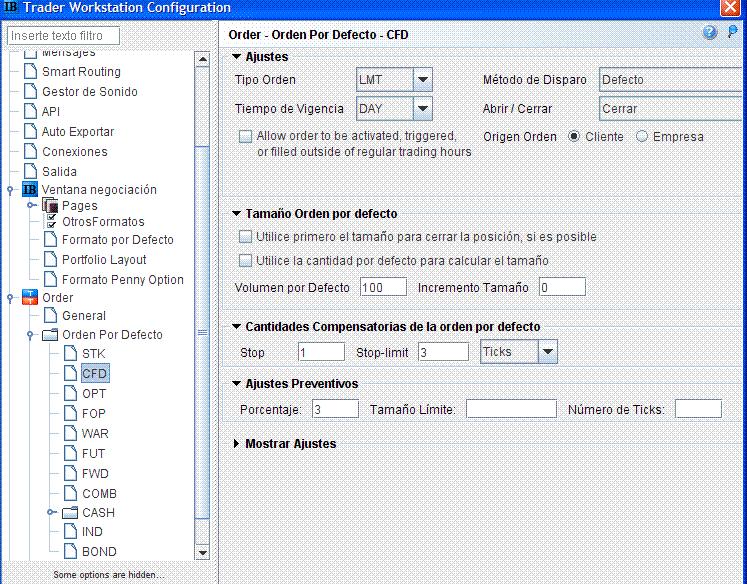The width and height of the screenshot is (747, 584).
Task: Click the STK page icon
Action: 70,353
